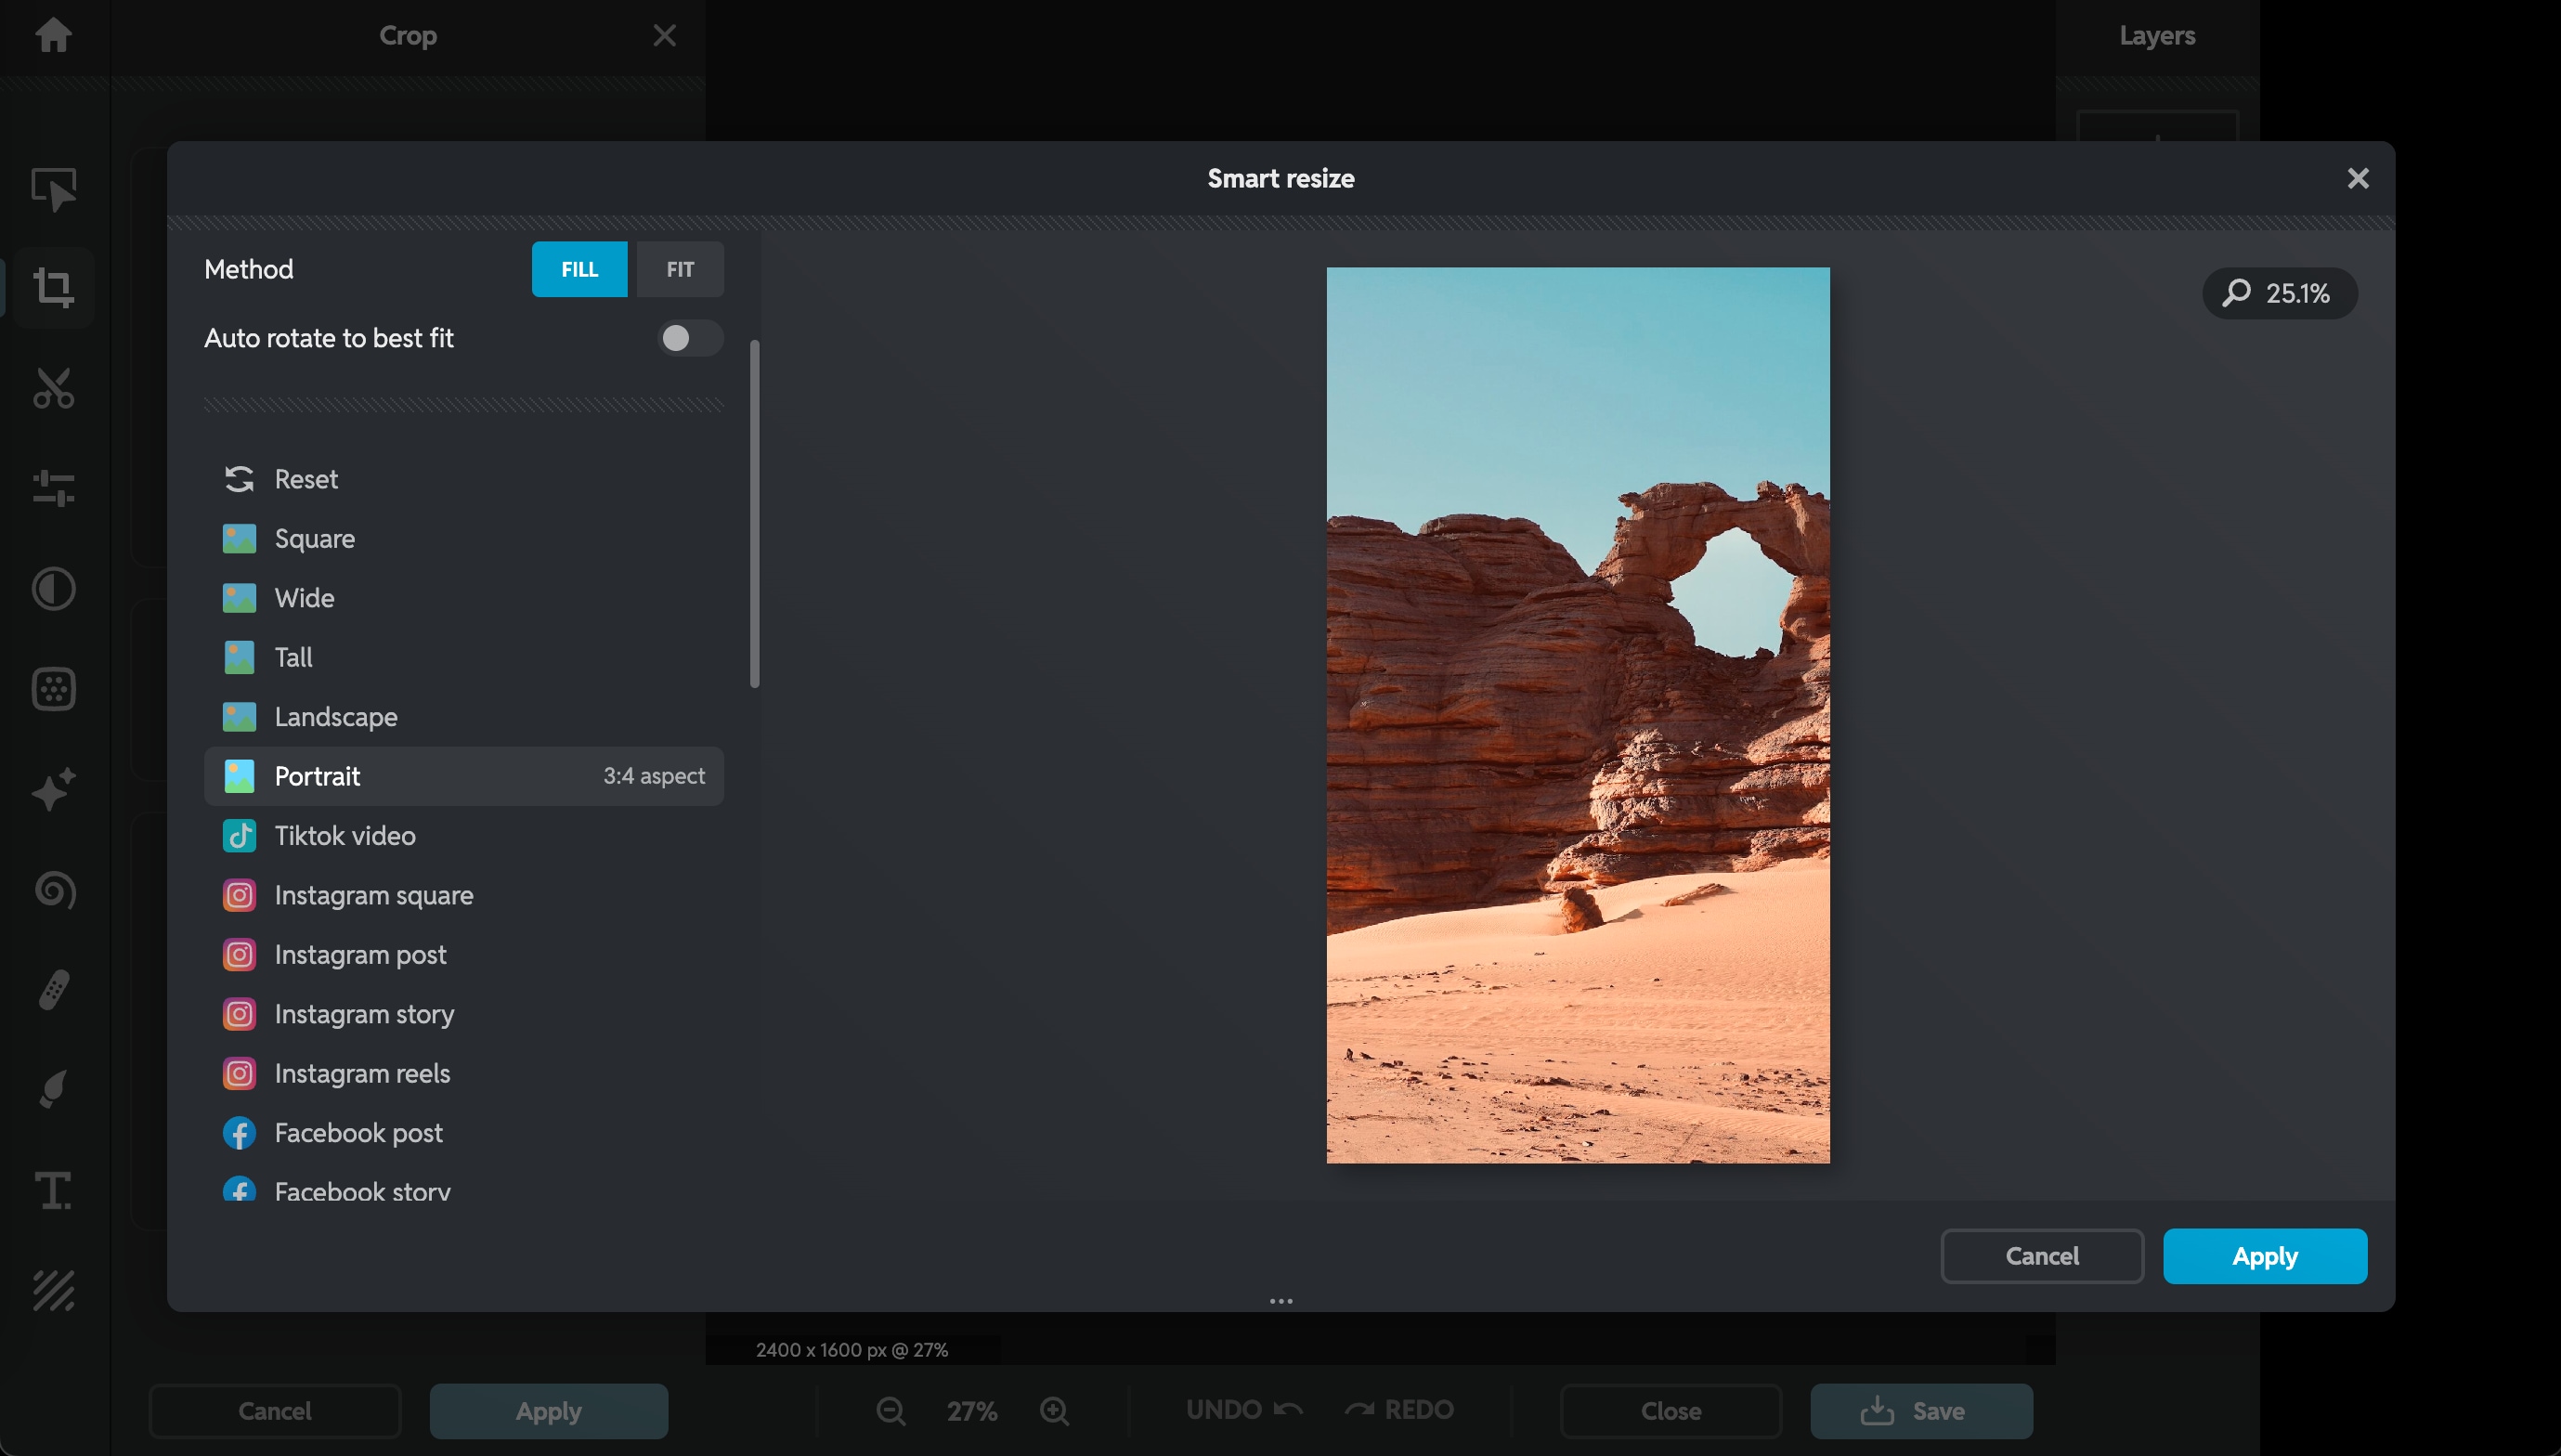This screenshot has width=2561, height=1456.
Task: Select the Arrange tool in sidebar
Action: pos(54,189)
